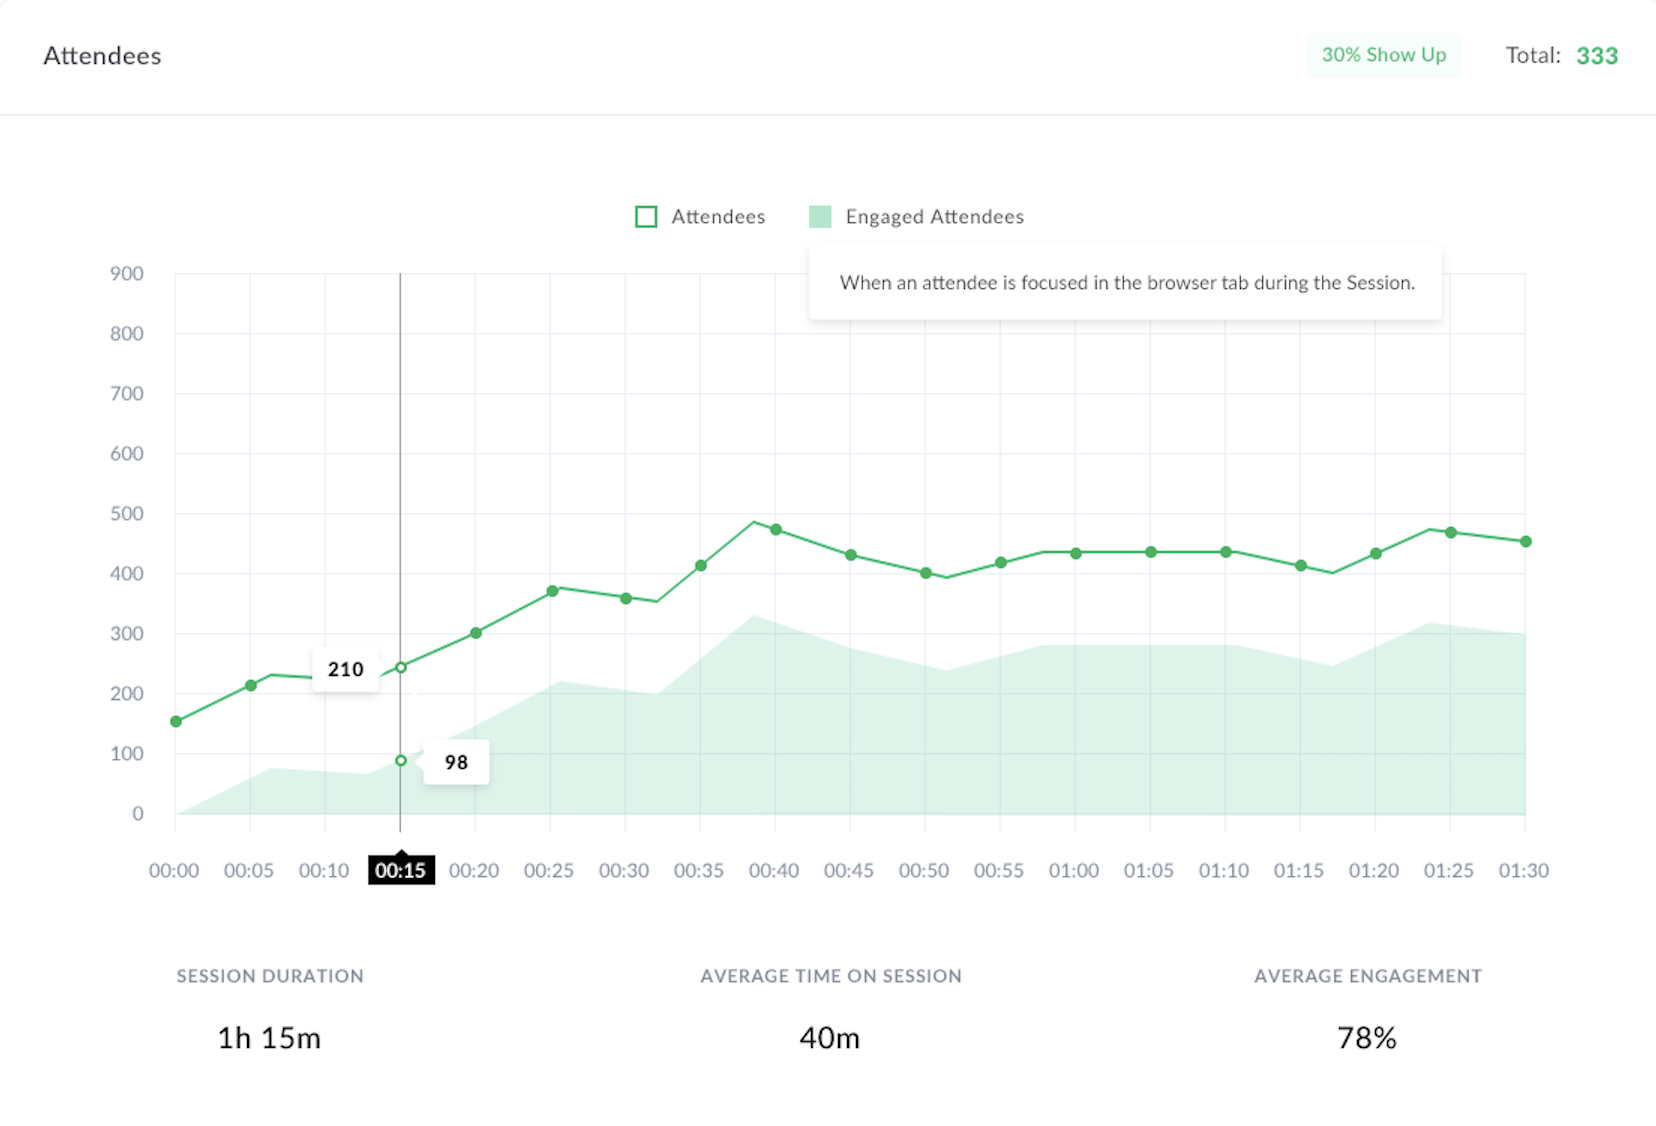Click the hollow attendees point at 00:15
Image resolution: width=1656 pixels, height=1126 pixels.
click(401, 667)
